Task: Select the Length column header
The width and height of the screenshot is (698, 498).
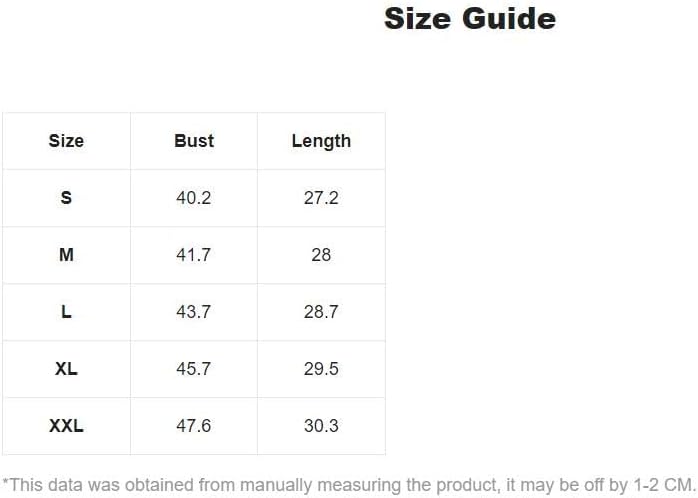Action: [x=321, y=141]
